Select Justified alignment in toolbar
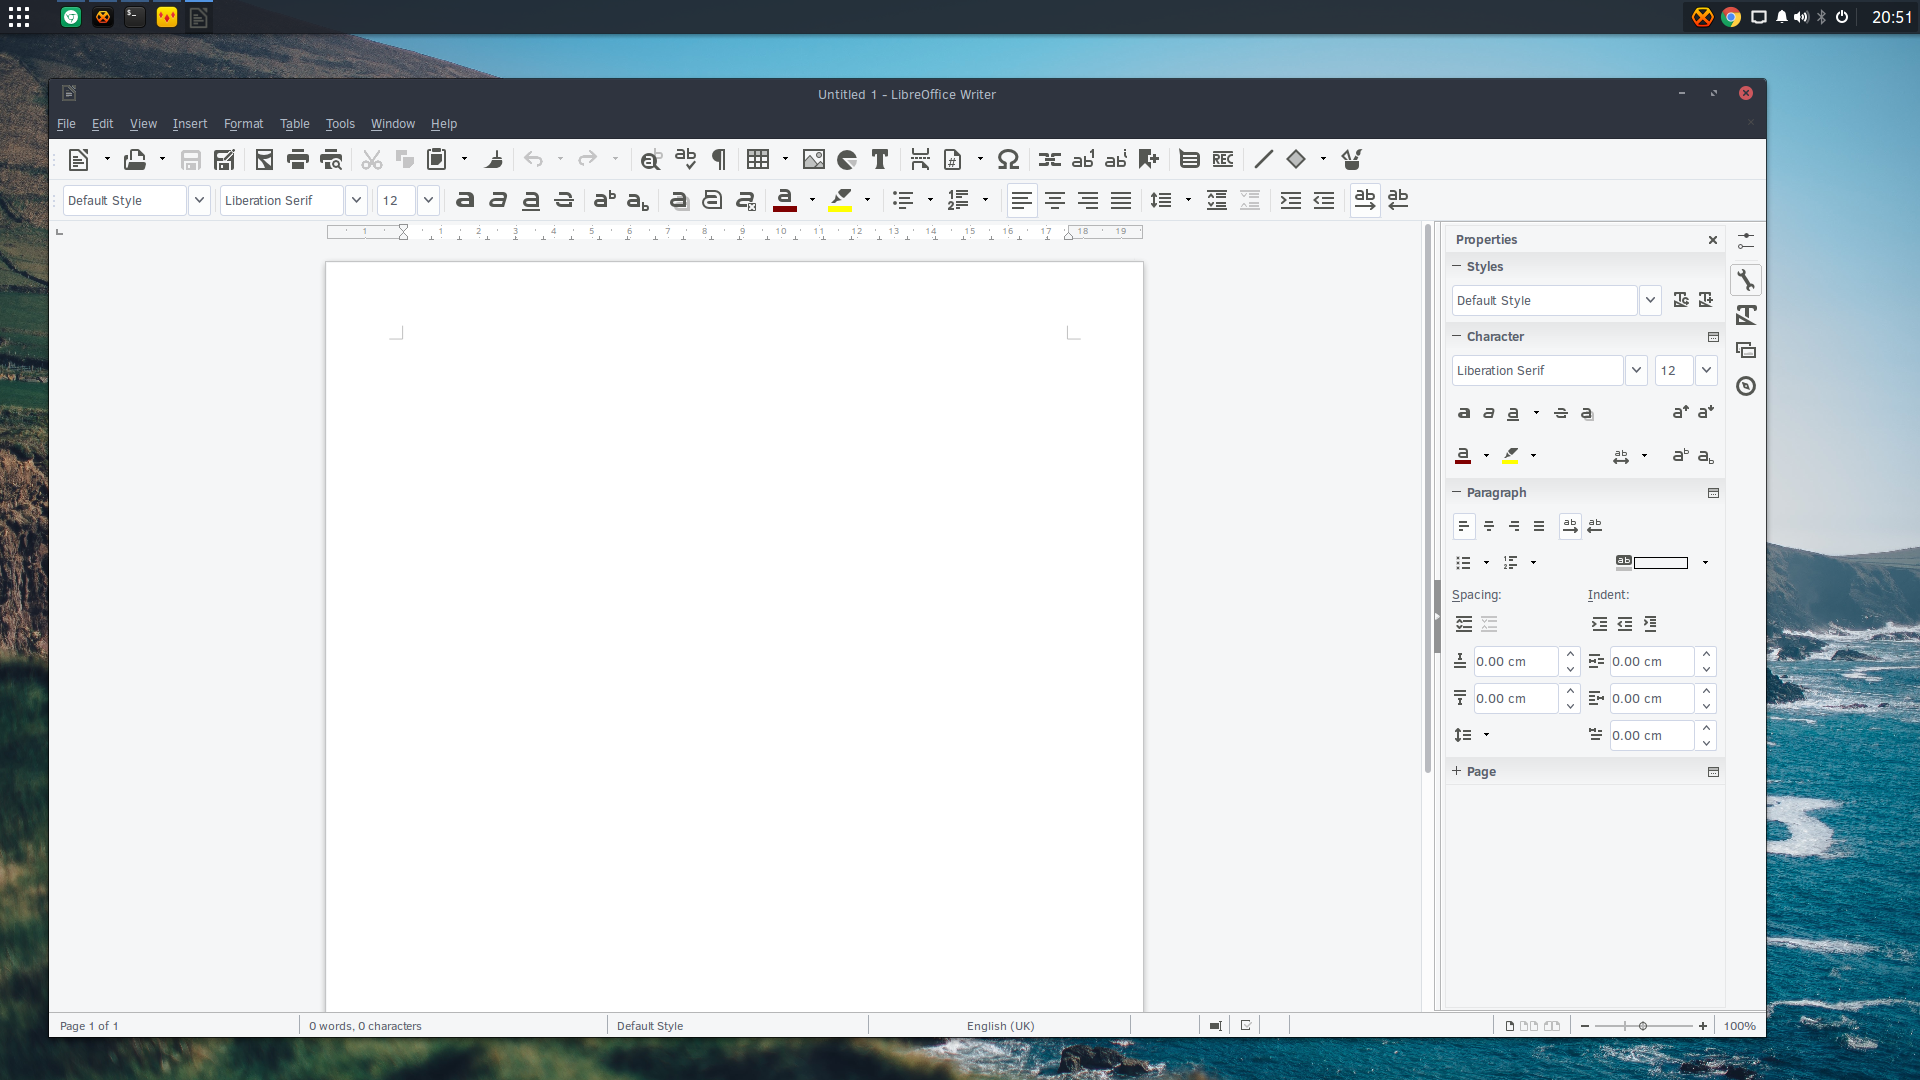1920x1080 pixels. tap(1121, 200)
